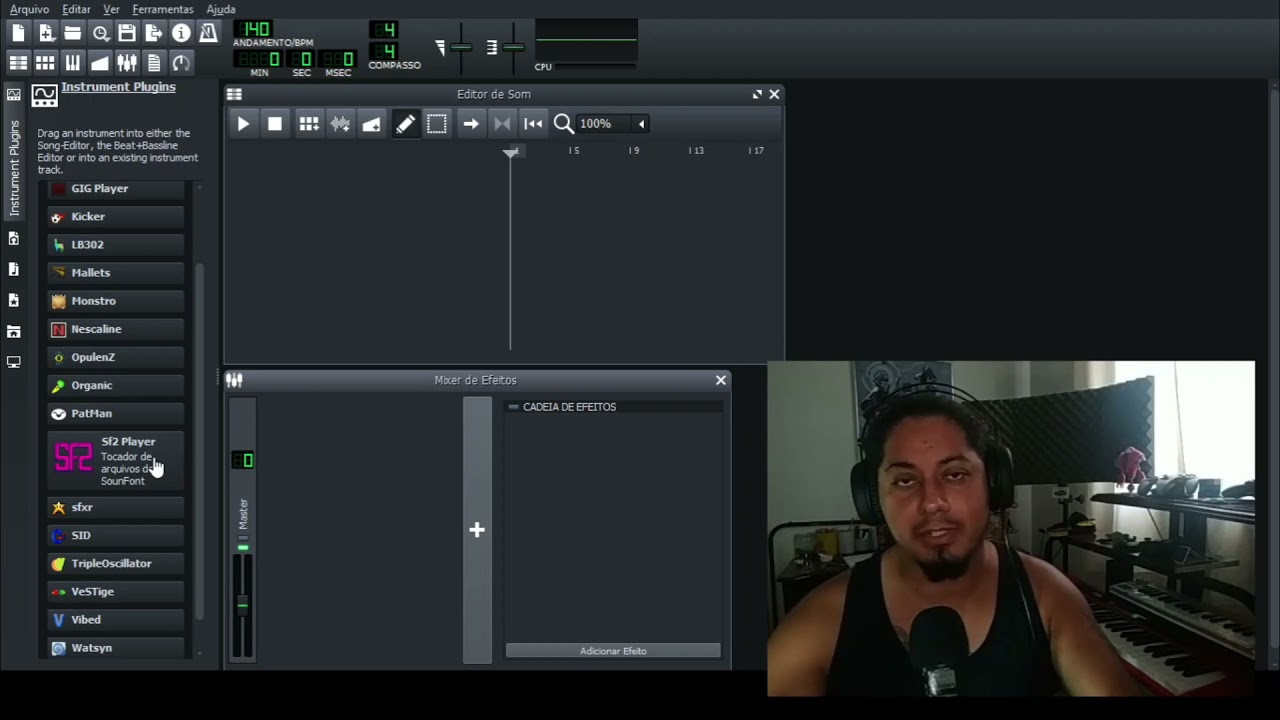
Task: Enable draw mode pencil in Editor de Som
Action: tap(405, 124)
